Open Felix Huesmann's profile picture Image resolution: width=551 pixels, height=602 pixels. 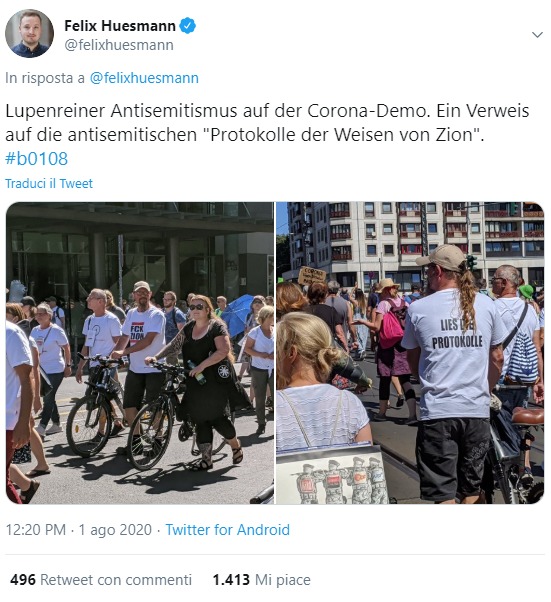29,33
